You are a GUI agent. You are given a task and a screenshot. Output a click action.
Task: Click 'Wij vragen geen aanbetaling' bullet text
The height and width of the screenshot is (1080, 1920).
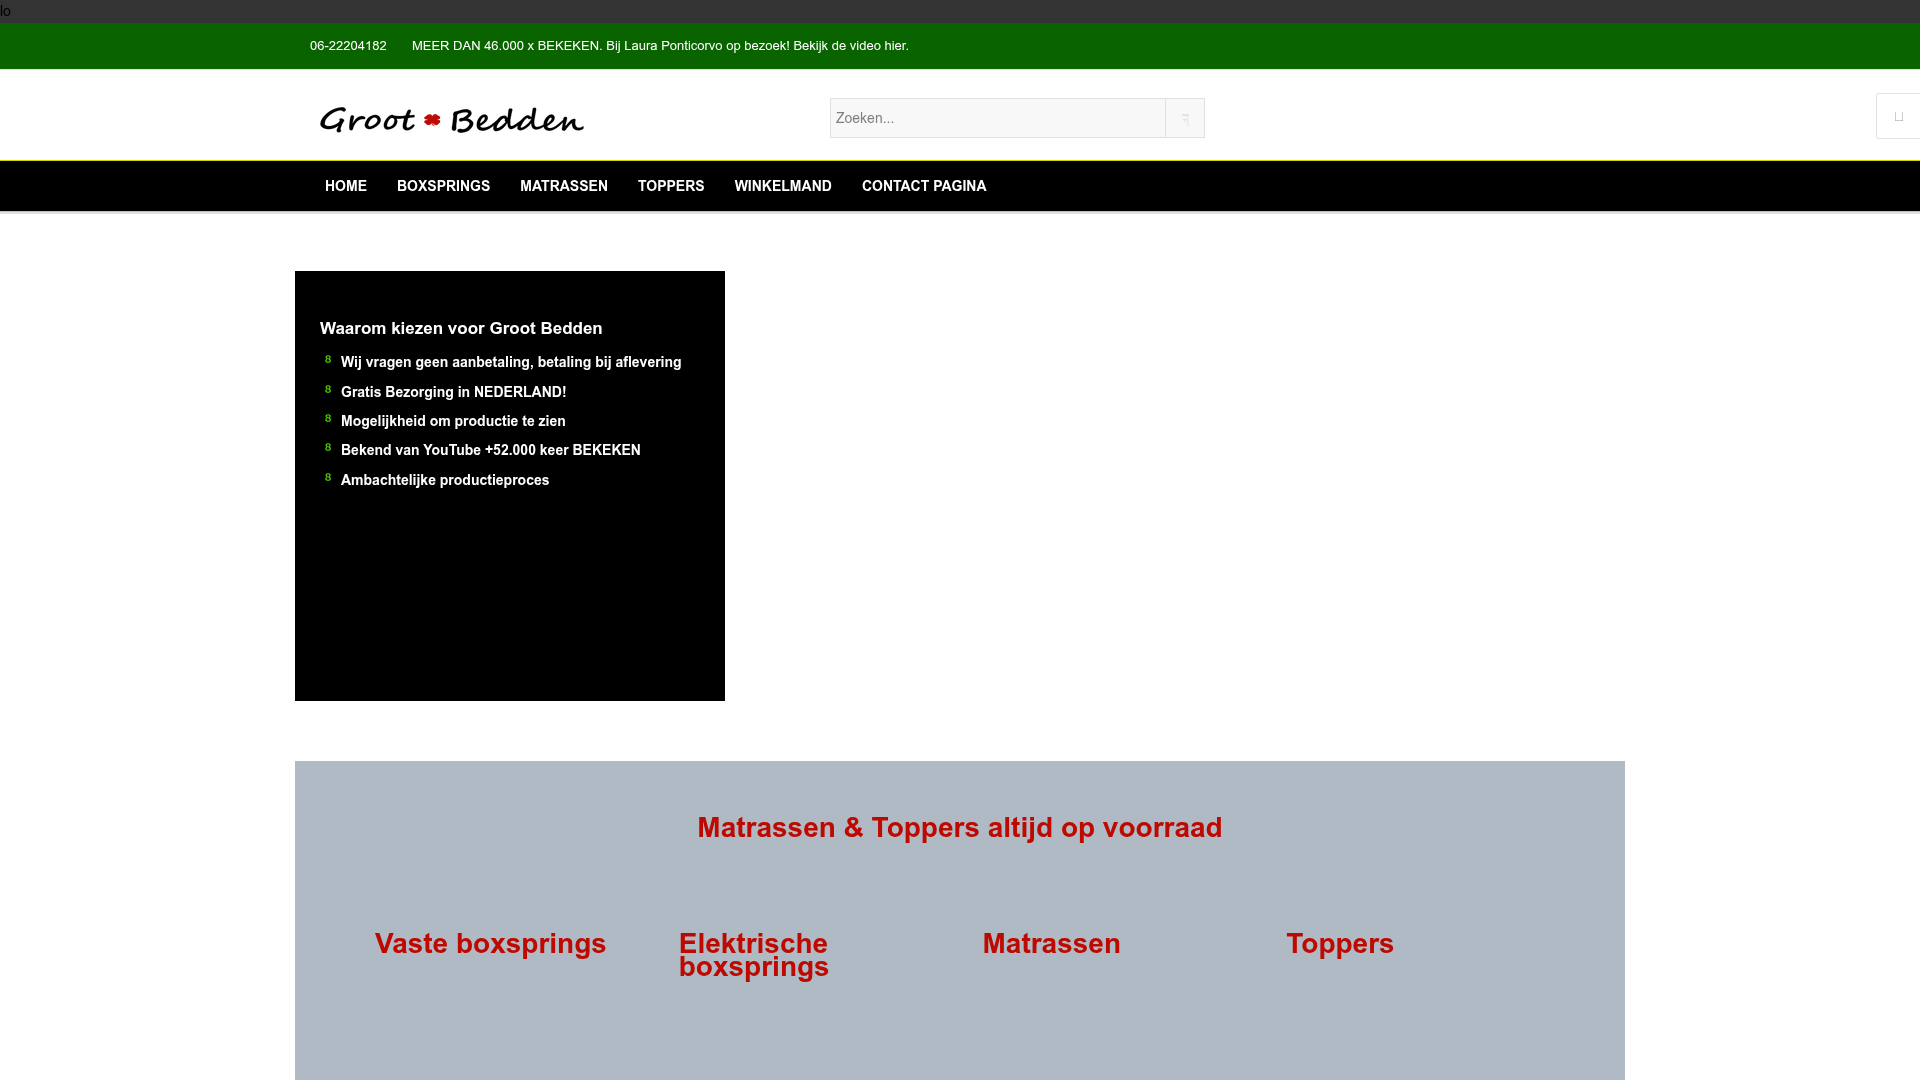tap(511, 362)
